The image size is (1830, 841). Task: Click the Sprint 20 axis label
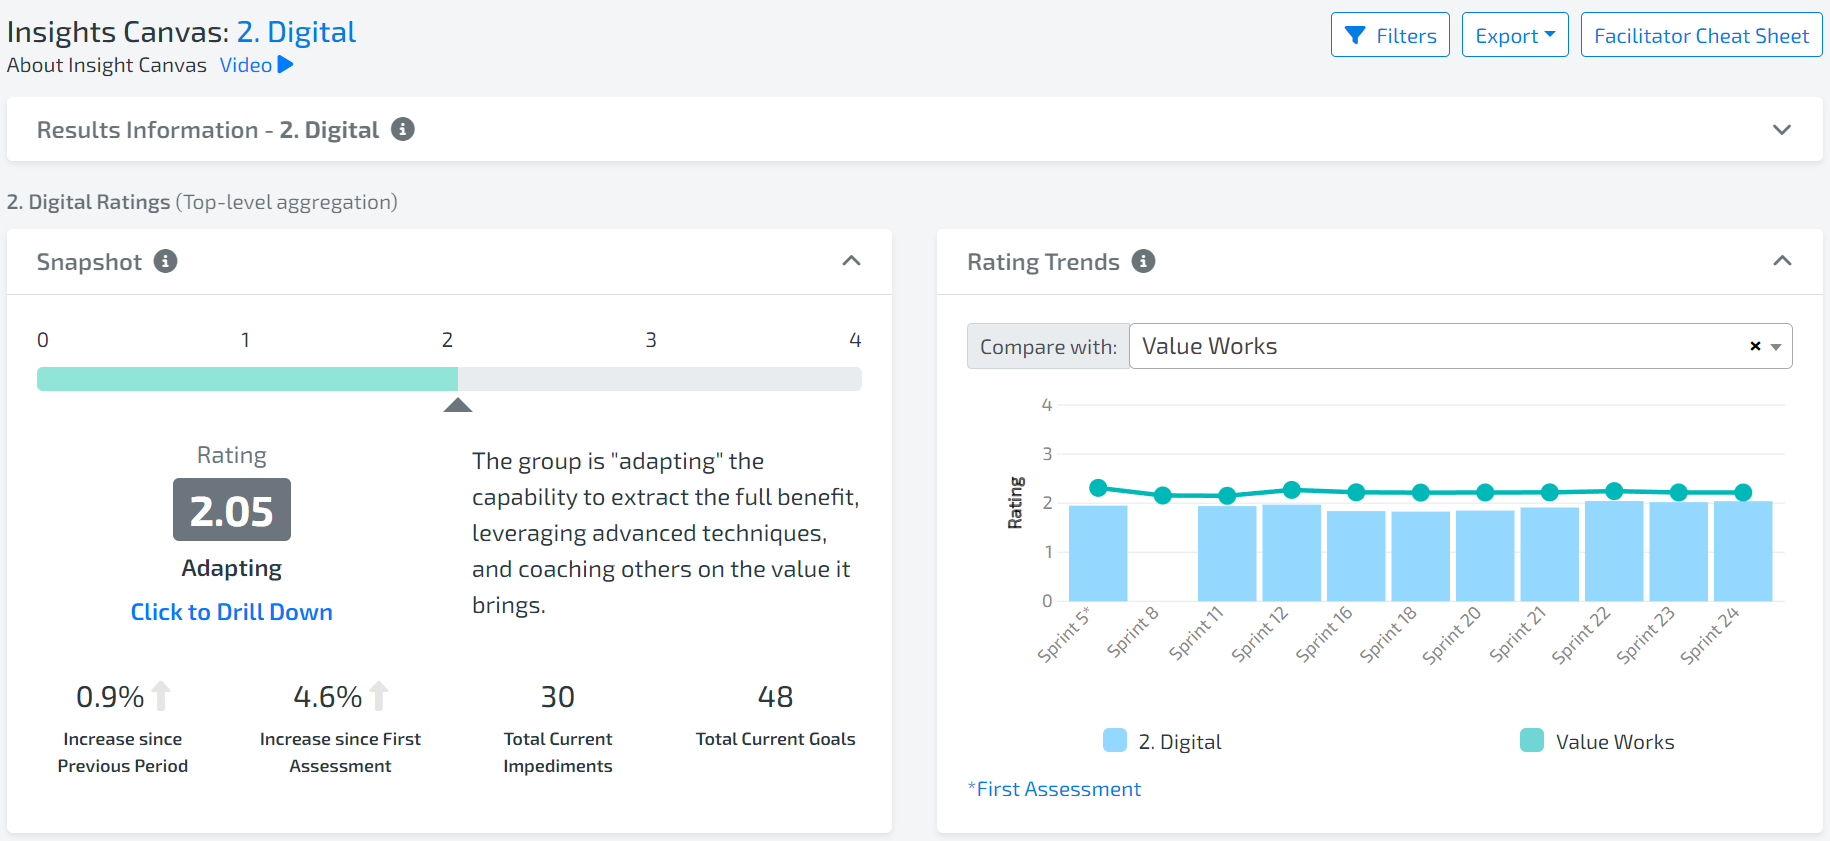click(1452, 636)
